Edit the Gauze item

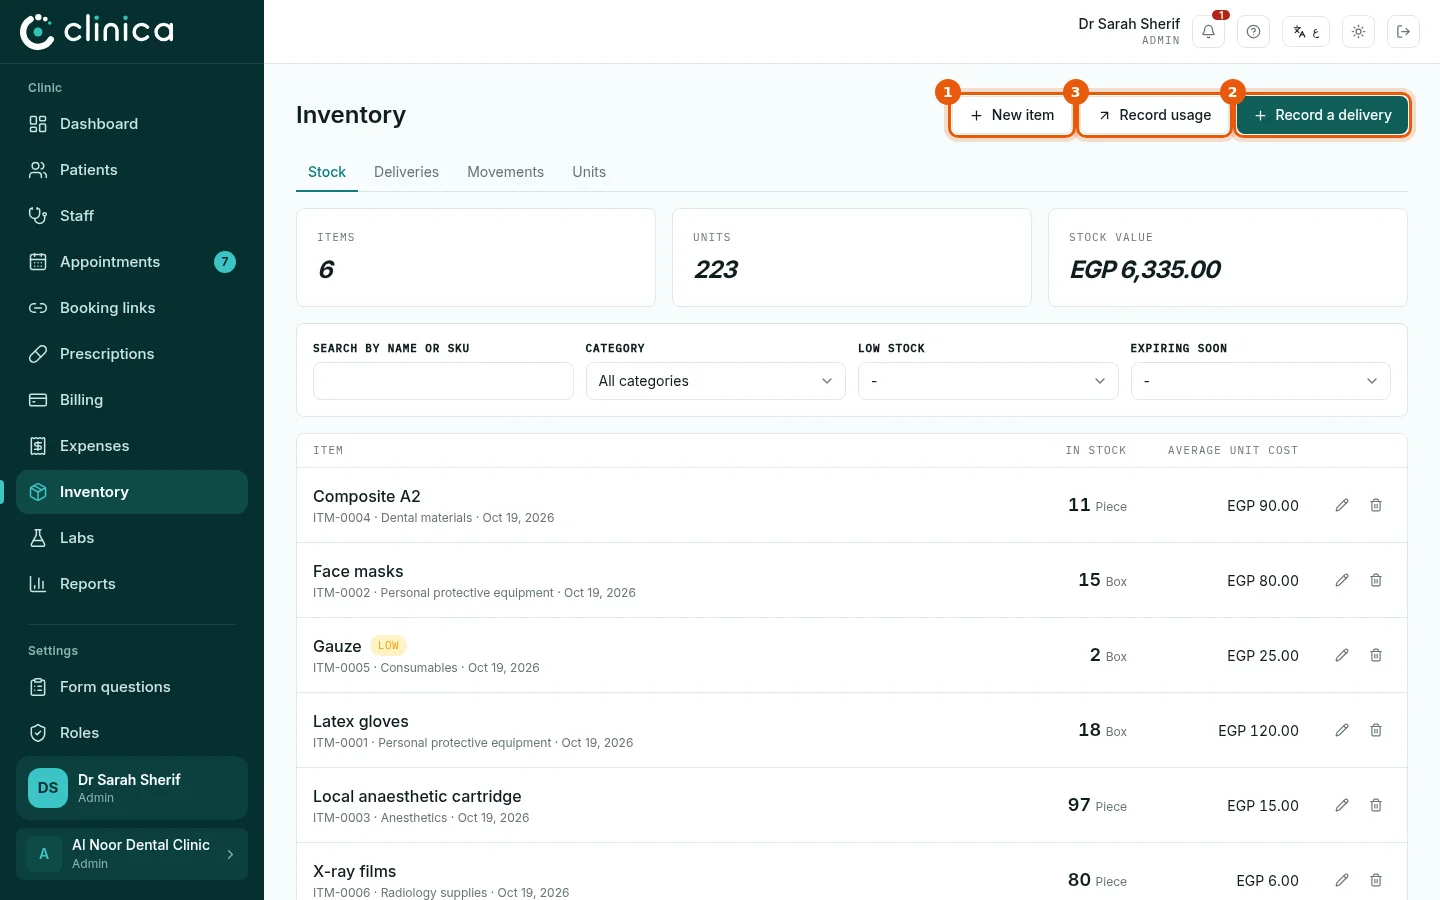(1342, 655)
